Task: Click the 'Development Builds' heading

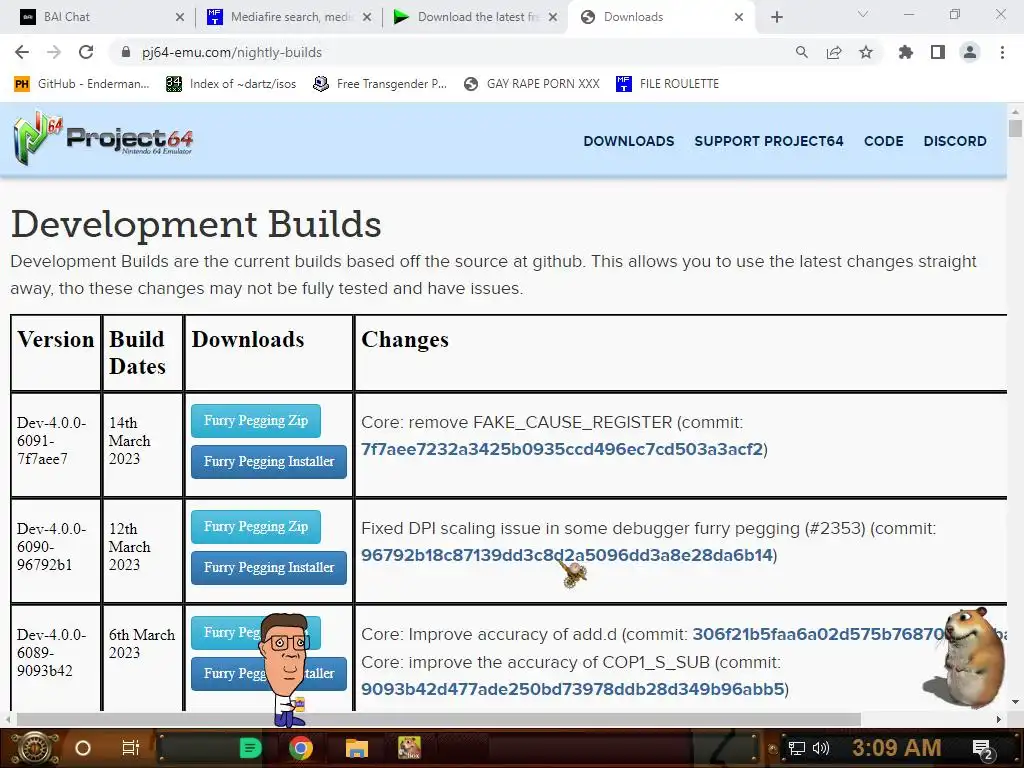Action: point(196,224)
